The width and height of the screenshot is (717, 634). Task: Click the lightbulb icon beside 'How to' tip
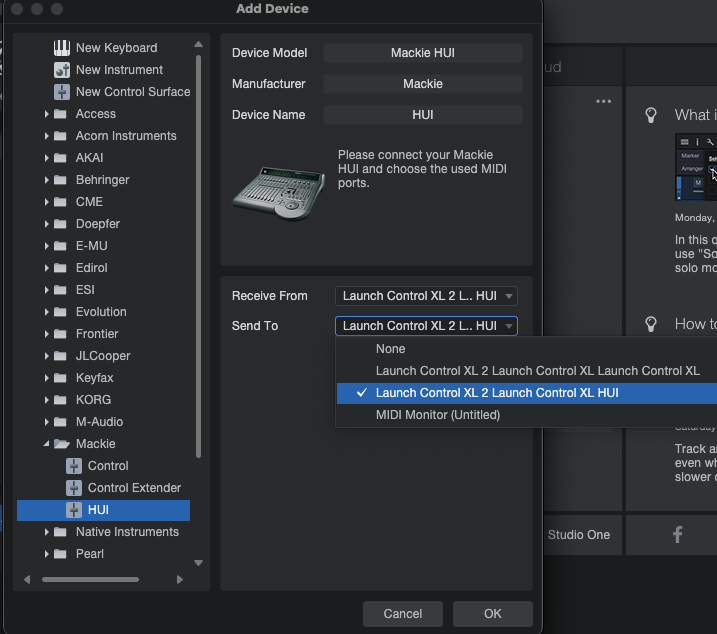click(651, 324)
